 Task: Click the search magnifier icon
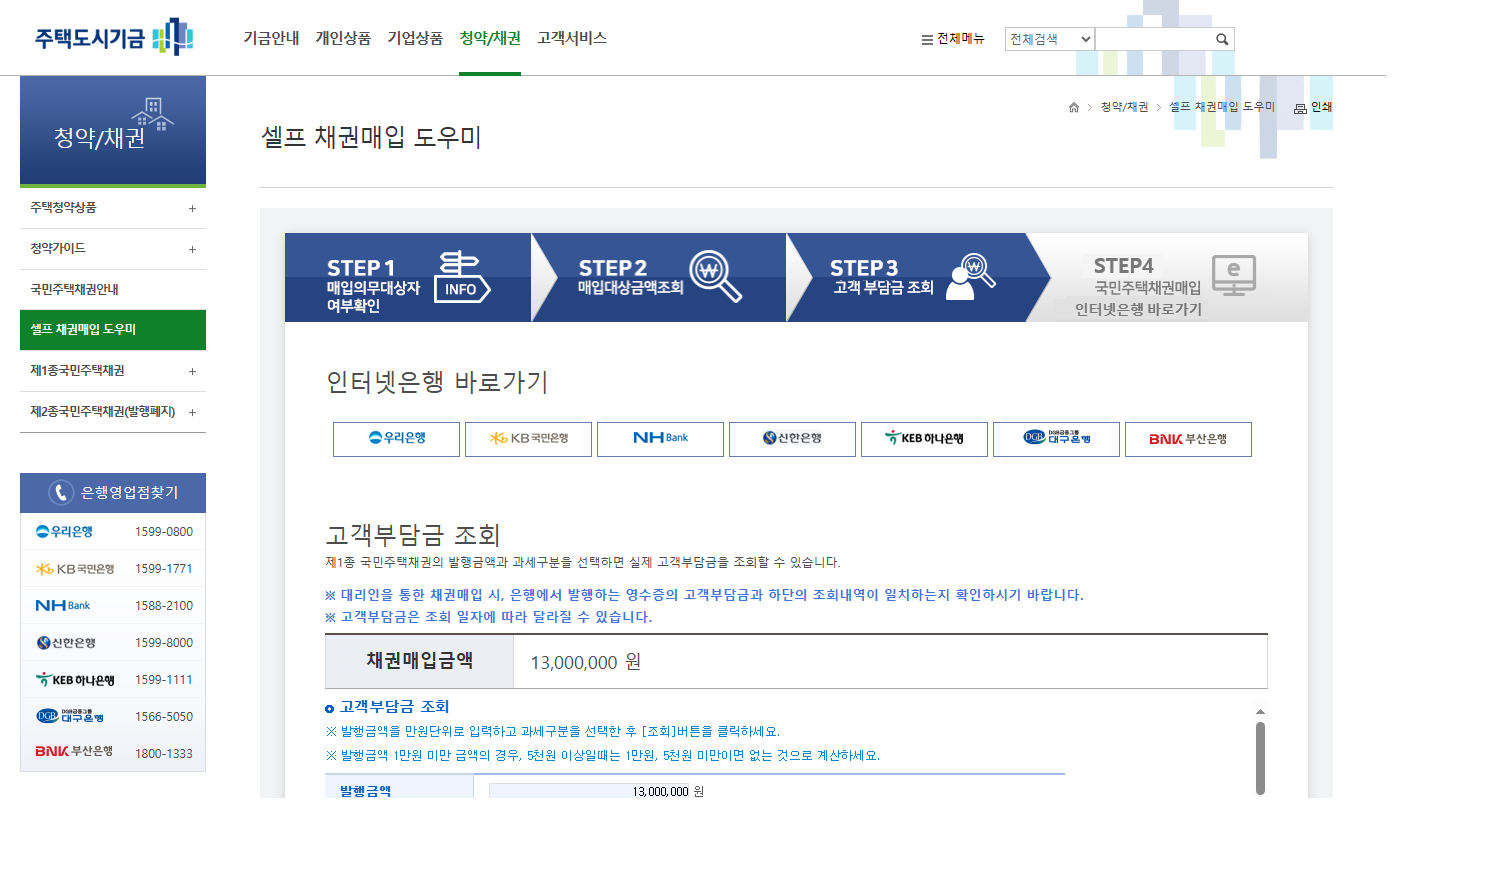click(x=1221, y=38)
